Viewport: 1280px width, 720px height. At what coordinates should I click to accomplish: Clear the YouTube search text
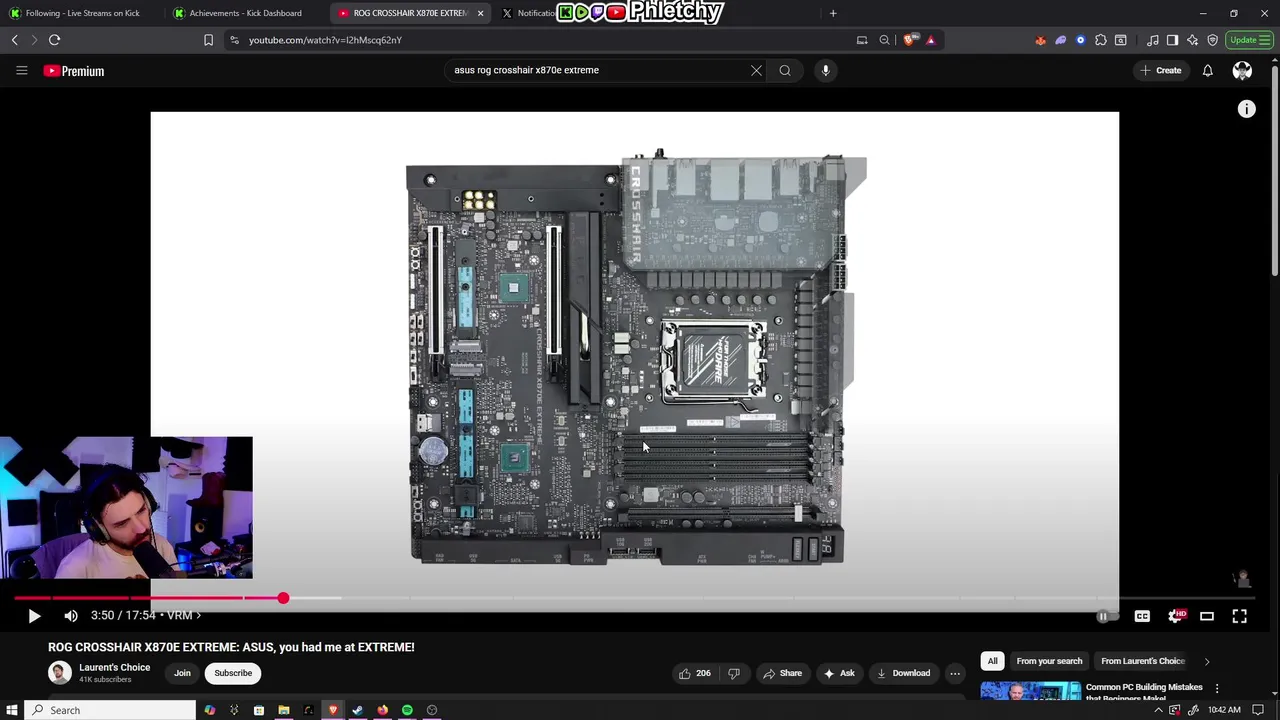(756, 70)
